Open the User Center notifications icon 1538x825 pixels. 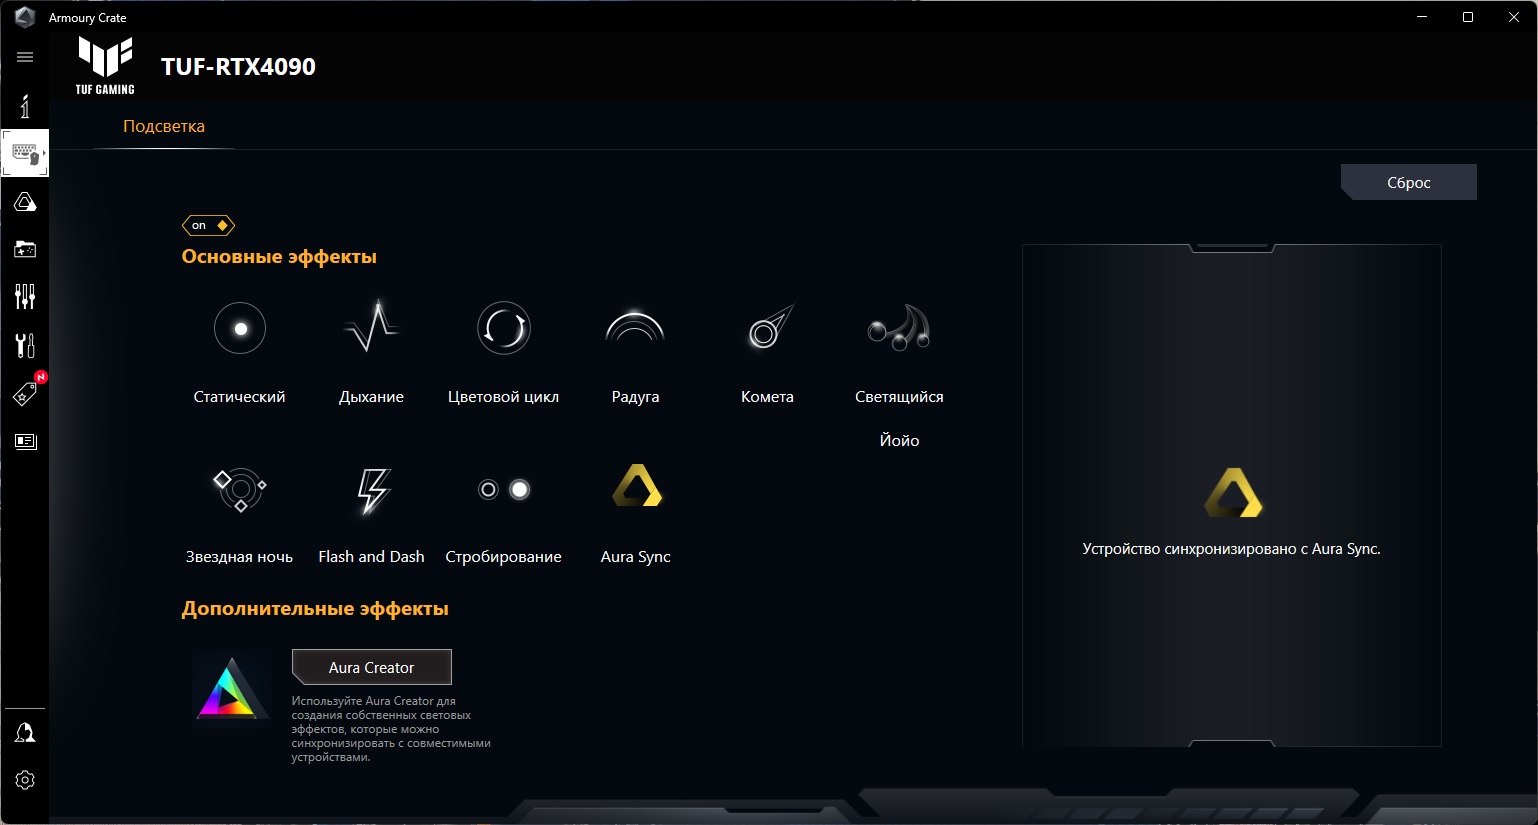[x=25, y=733]
